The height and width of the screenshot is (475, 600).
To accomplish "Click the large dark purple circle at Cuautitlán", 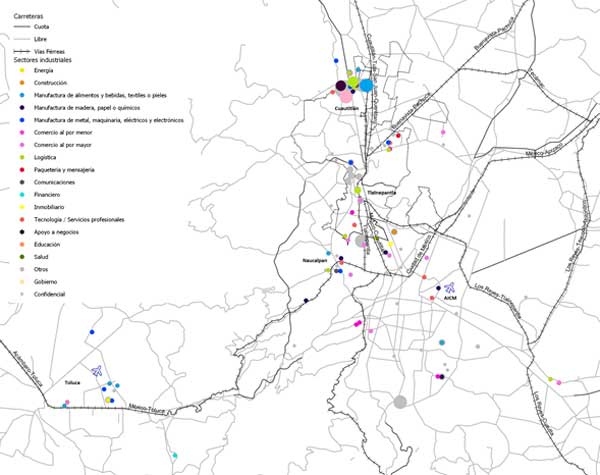I will [x=341, y=86].
